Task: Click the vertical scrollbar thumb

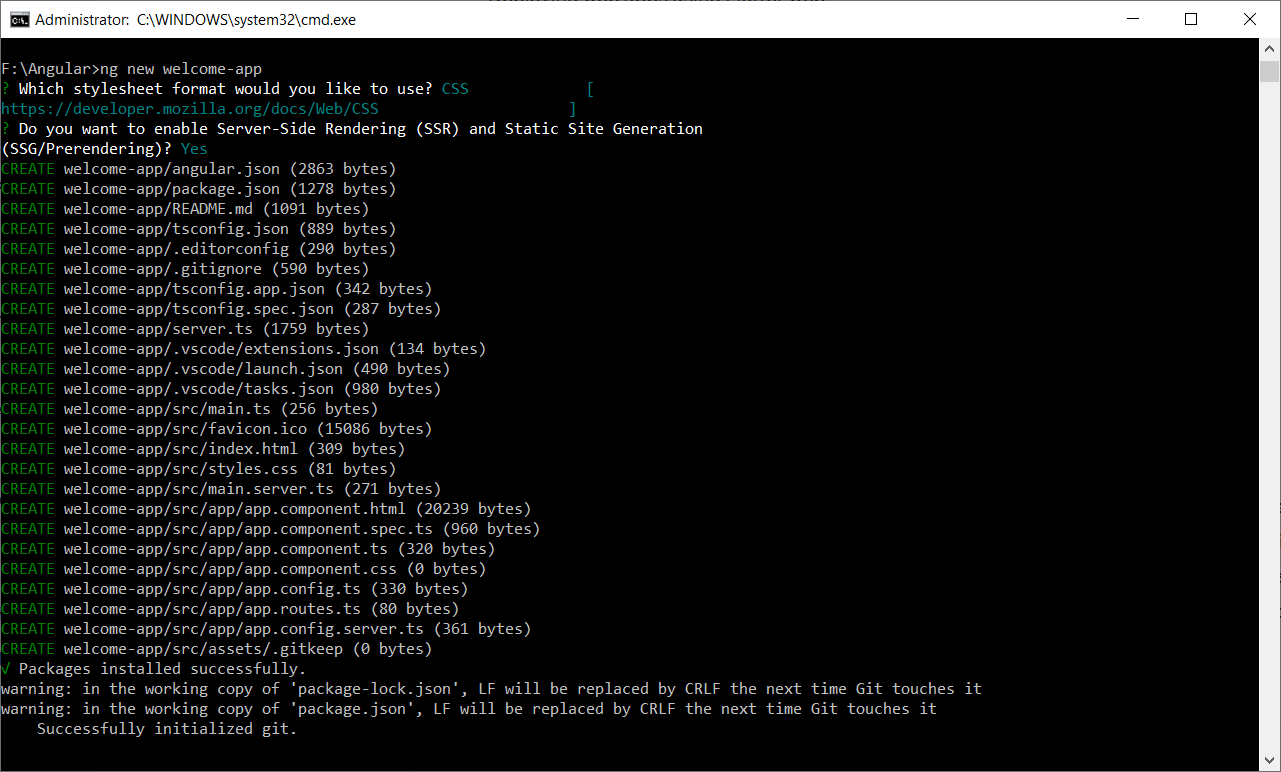Action: pyautogui.click(x=1270, y=71)
